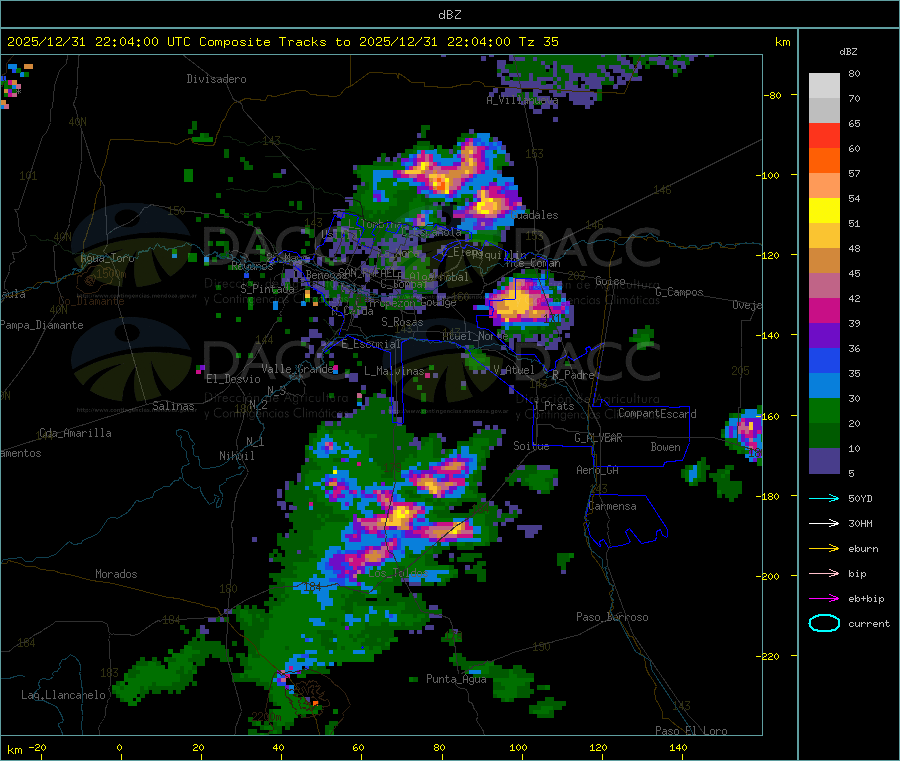The height and width of the screenshot is (761, 900).
Task: Click the 100 tick on bottom km axis
Action: point(518,747)
